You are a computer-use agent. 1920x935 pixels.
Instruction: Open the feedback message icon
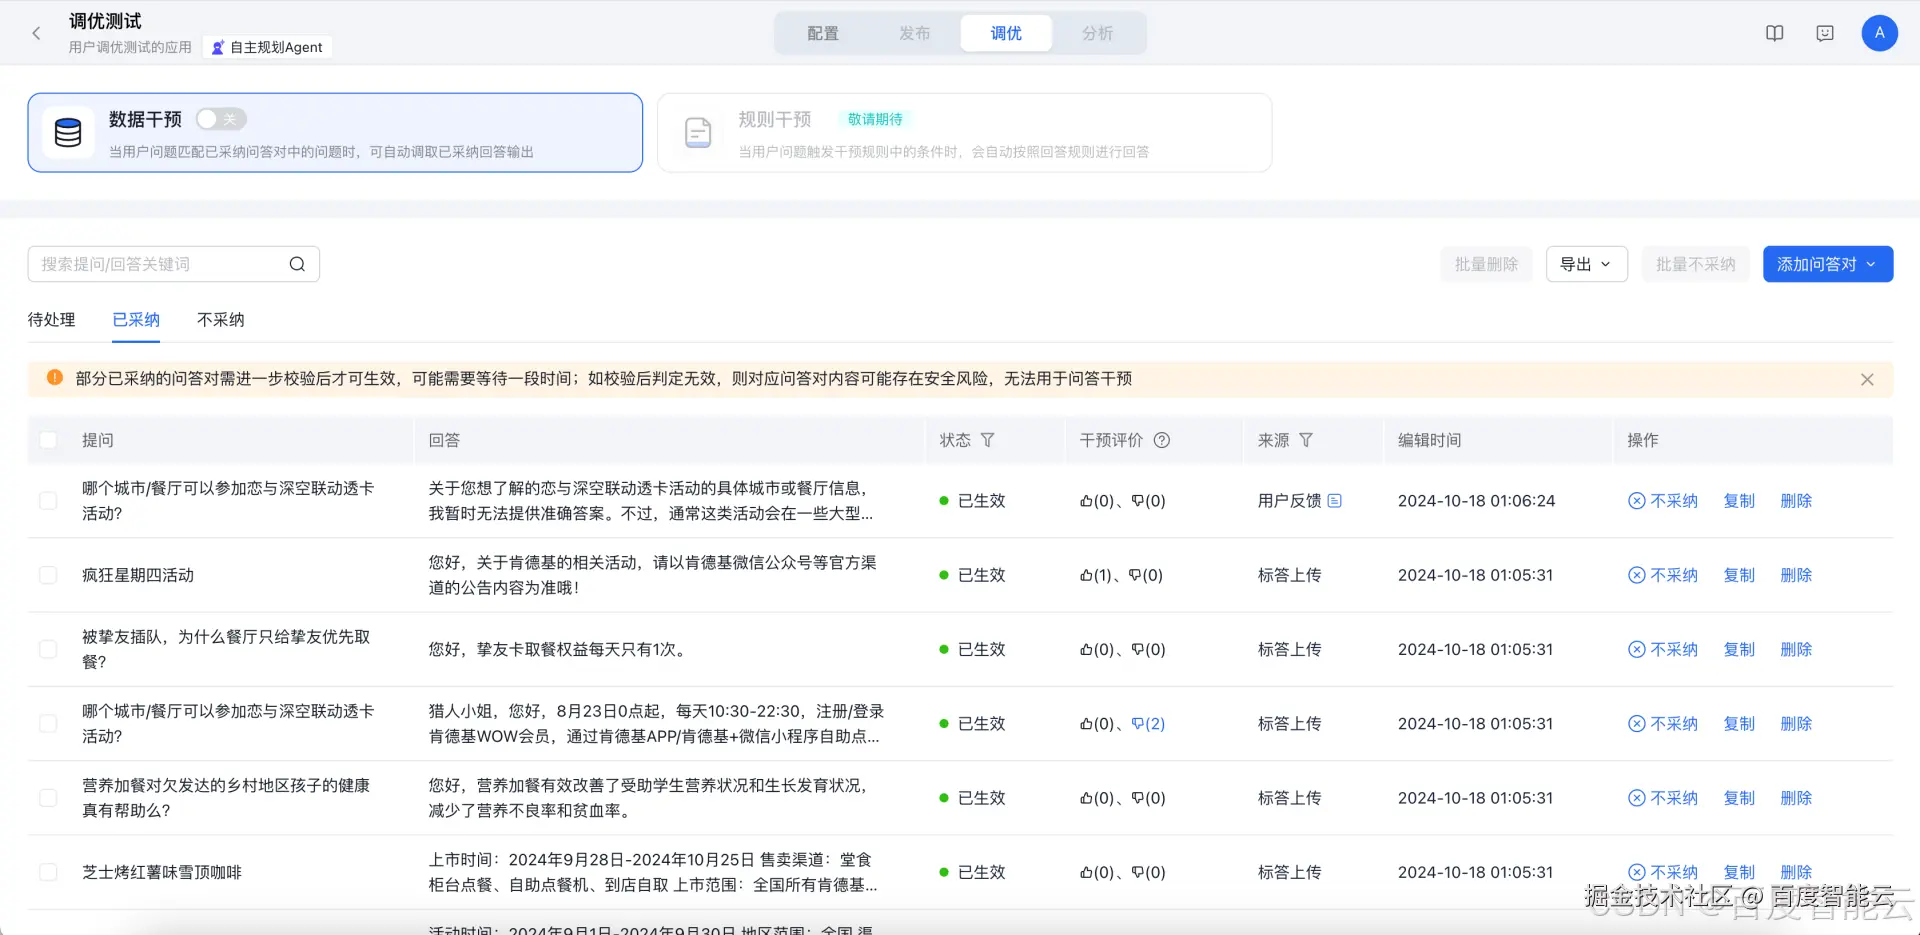1825,33
